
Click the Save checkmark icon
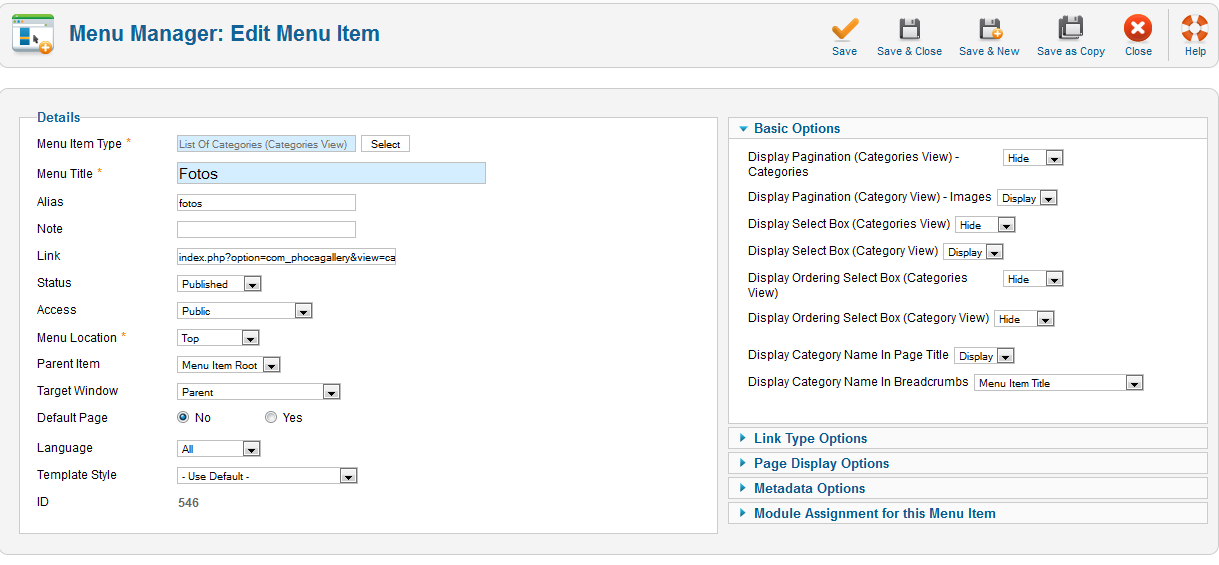[x=844, y=29]
